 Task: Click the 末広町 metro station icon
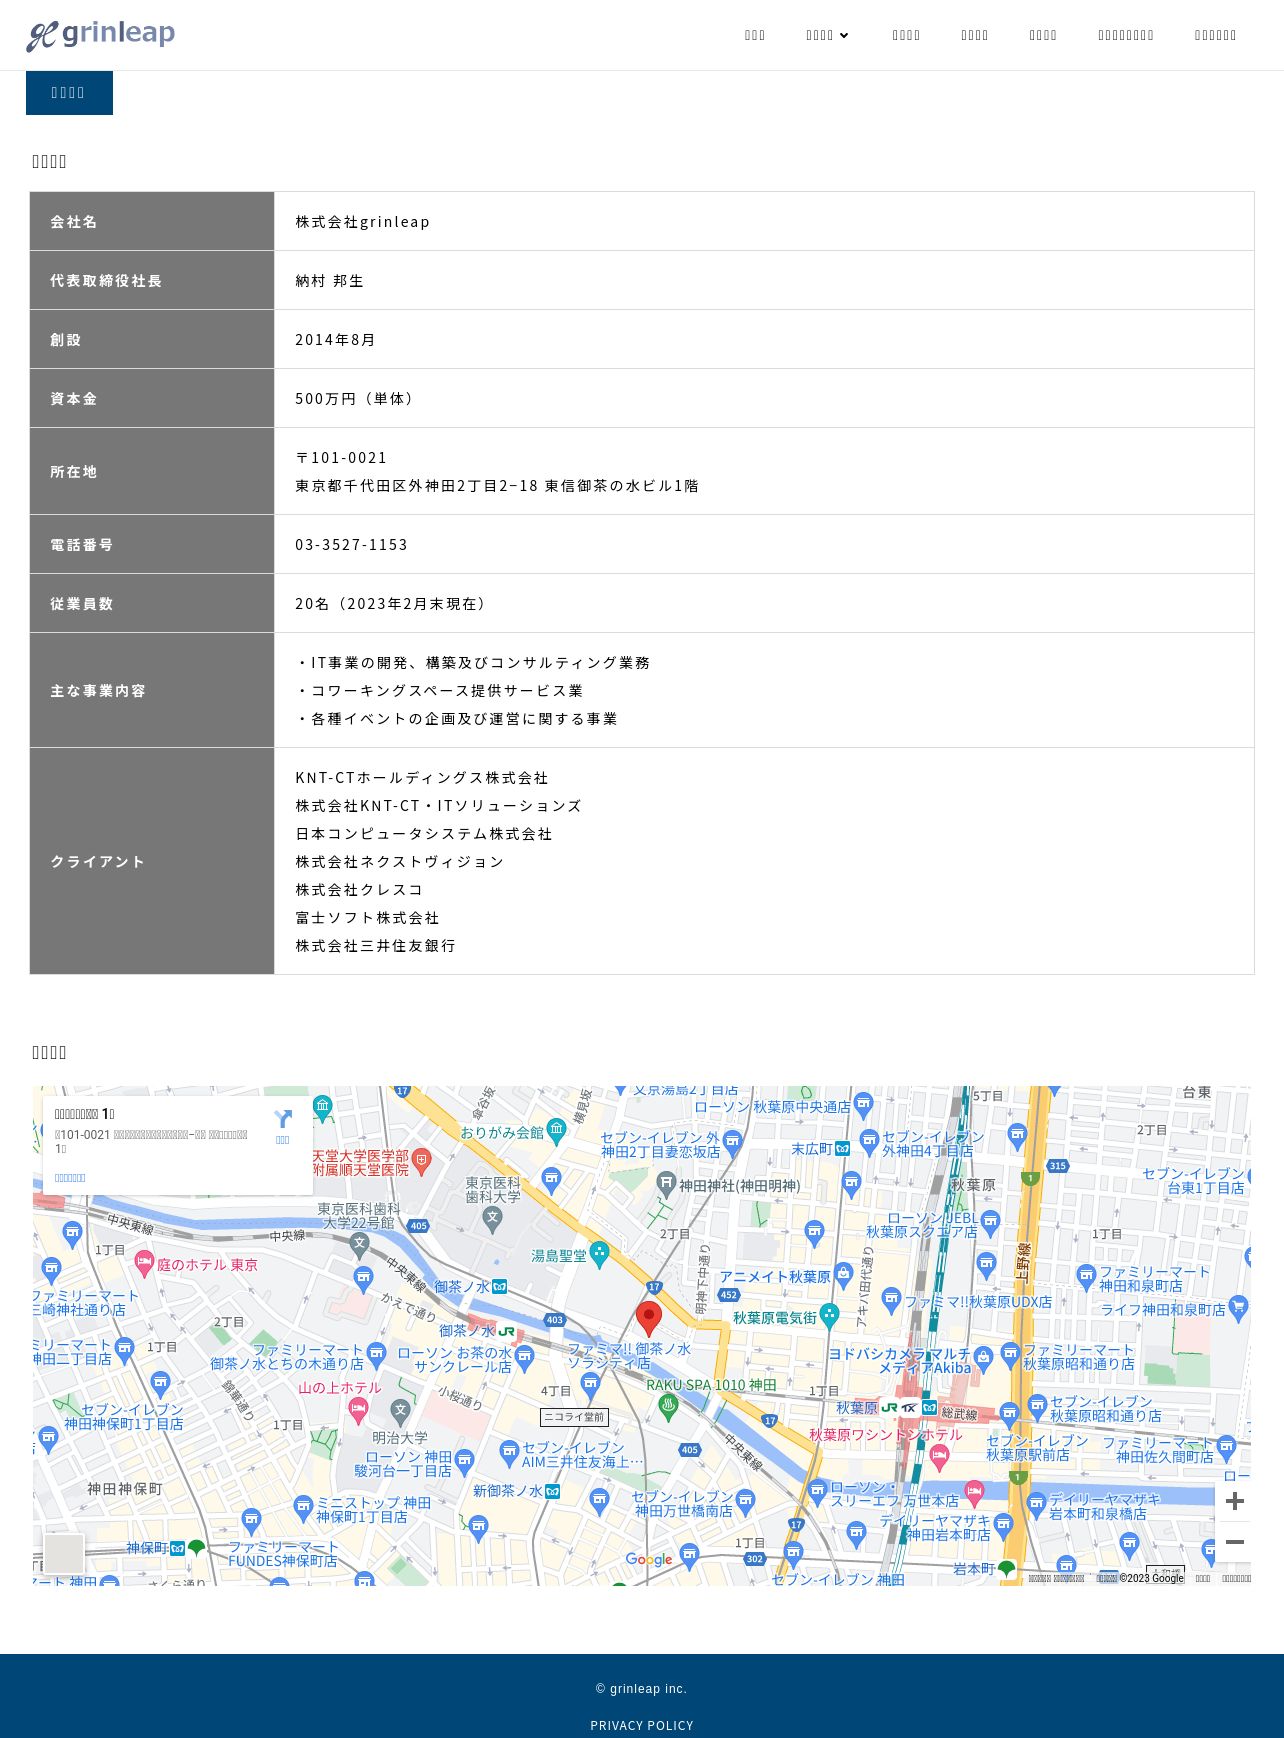point(842,1148)
